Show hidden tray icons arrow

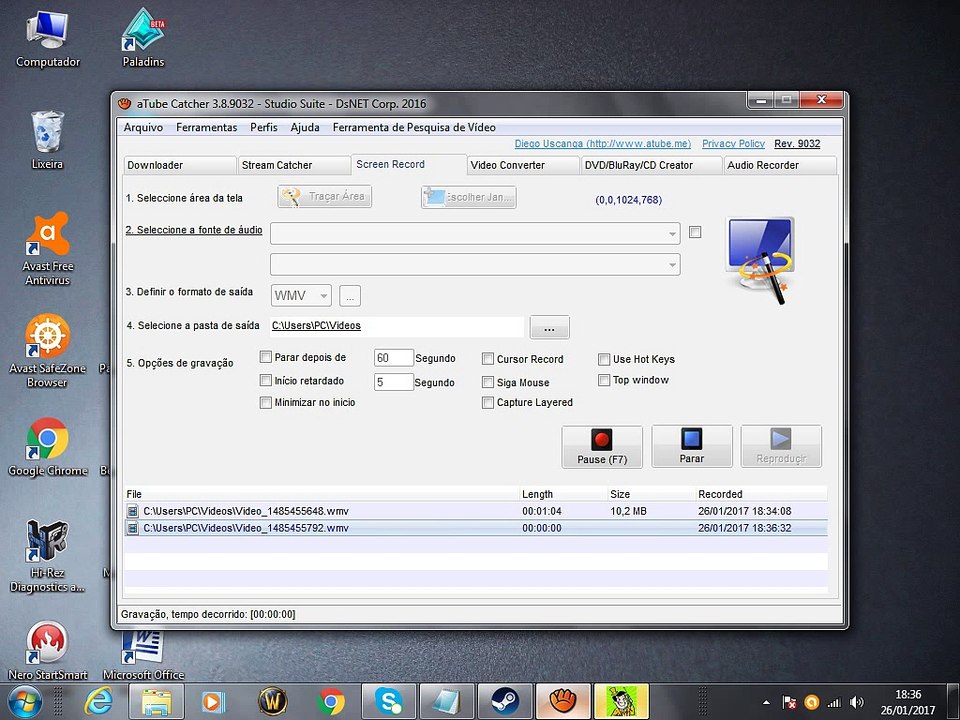(766, 703)
